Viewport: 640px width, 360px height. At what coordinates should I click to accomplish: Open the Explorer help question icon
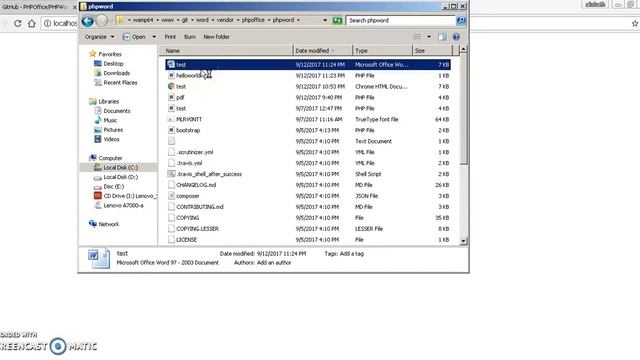click(x=456, y=37)
